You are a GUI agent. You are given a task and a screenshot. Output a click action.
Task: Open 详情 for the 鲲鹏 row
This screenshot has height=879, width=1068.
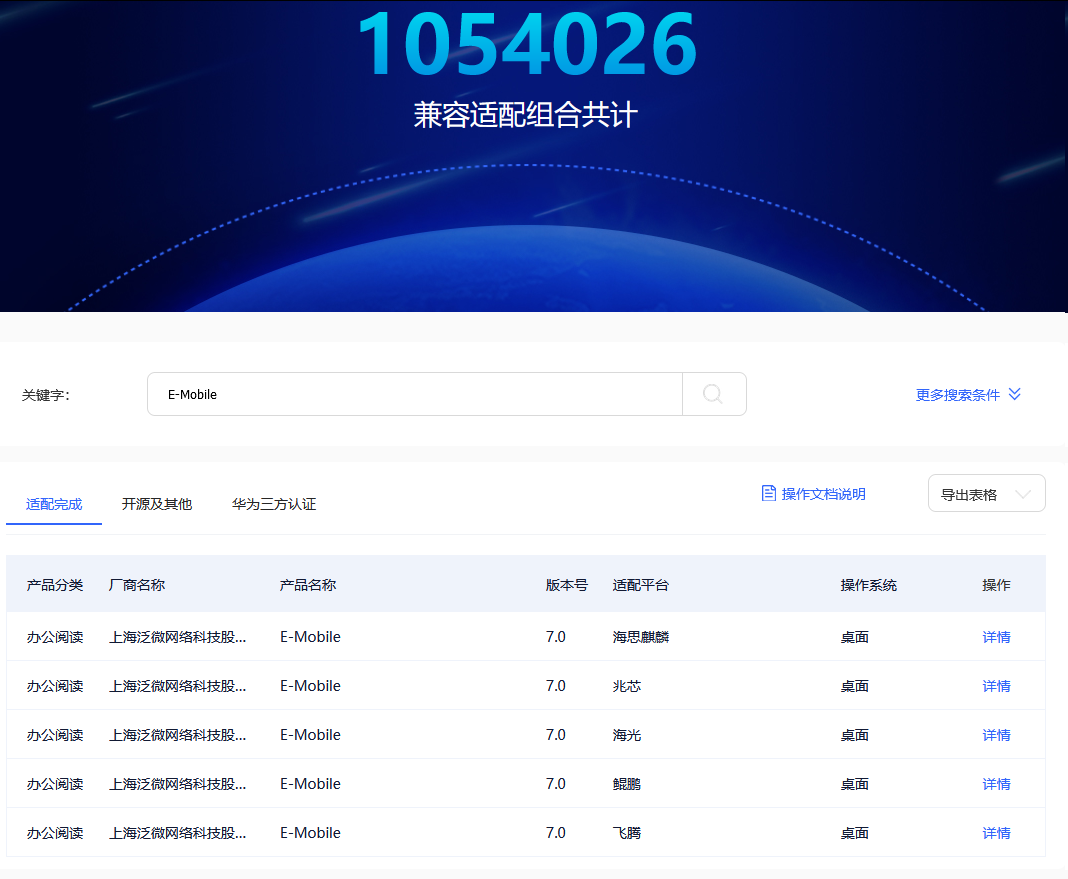tap(996, 783)
